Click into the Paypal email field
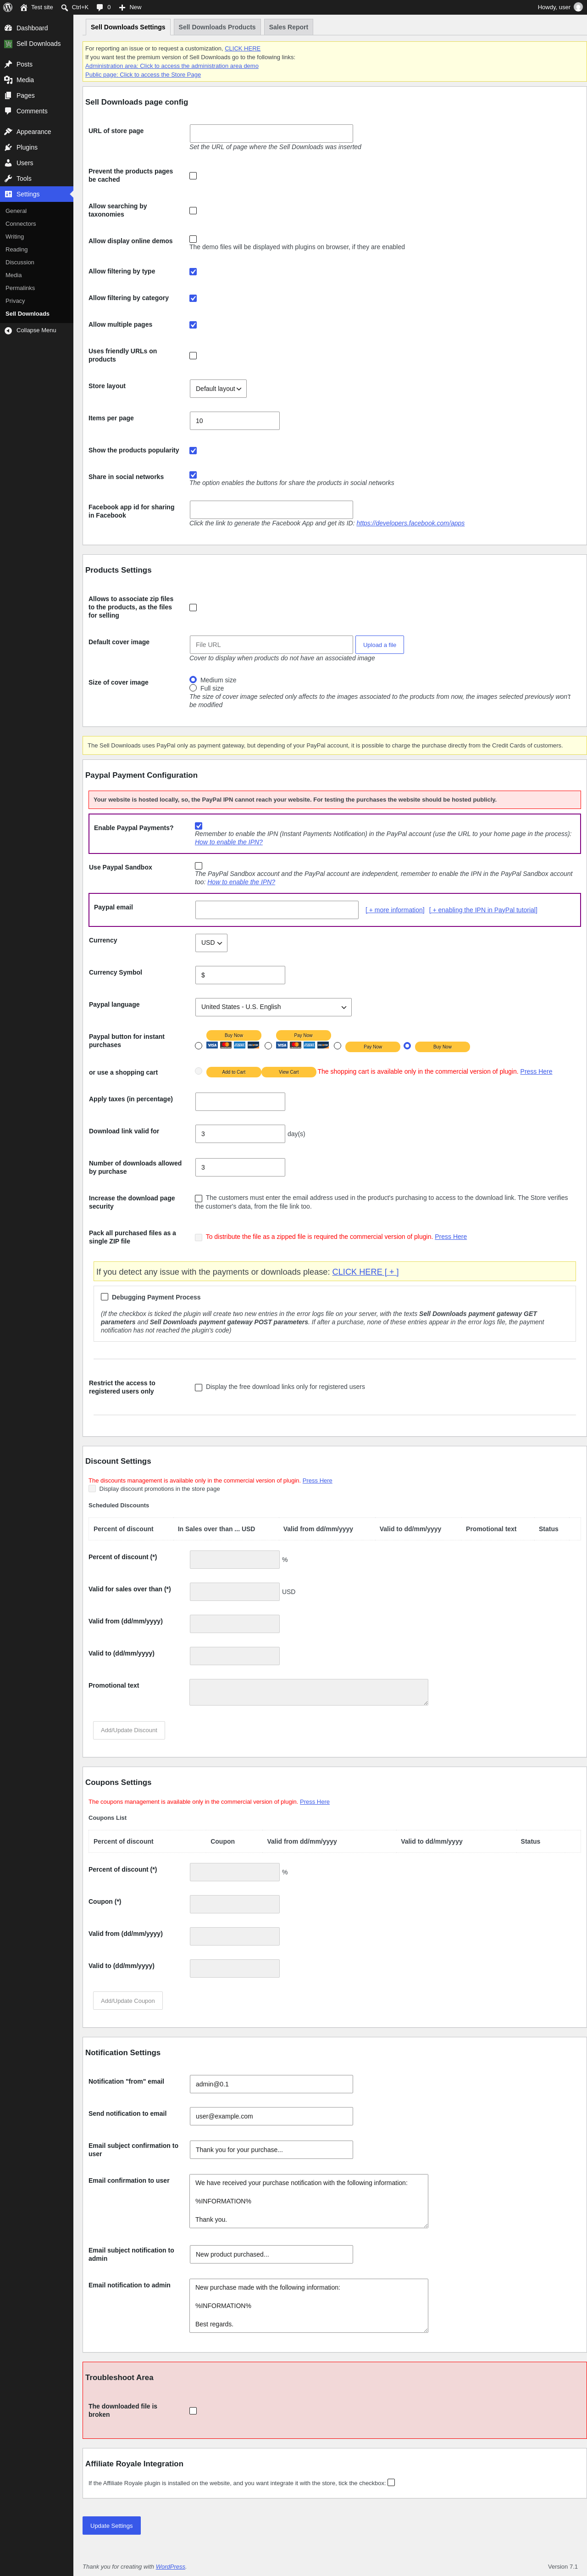The height and width of the screenshot is (2576, 587). click(x=277, y=910)
